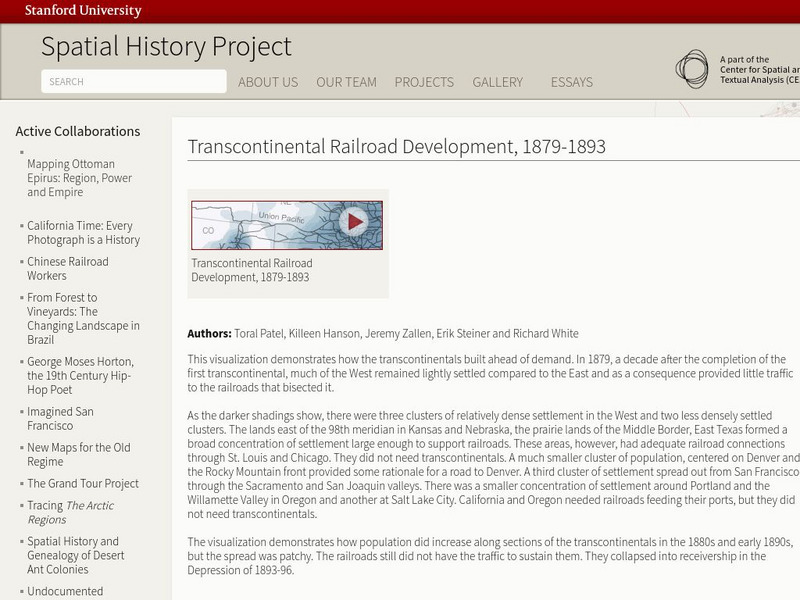Open The Grand Tour Project link

(83, 483)
